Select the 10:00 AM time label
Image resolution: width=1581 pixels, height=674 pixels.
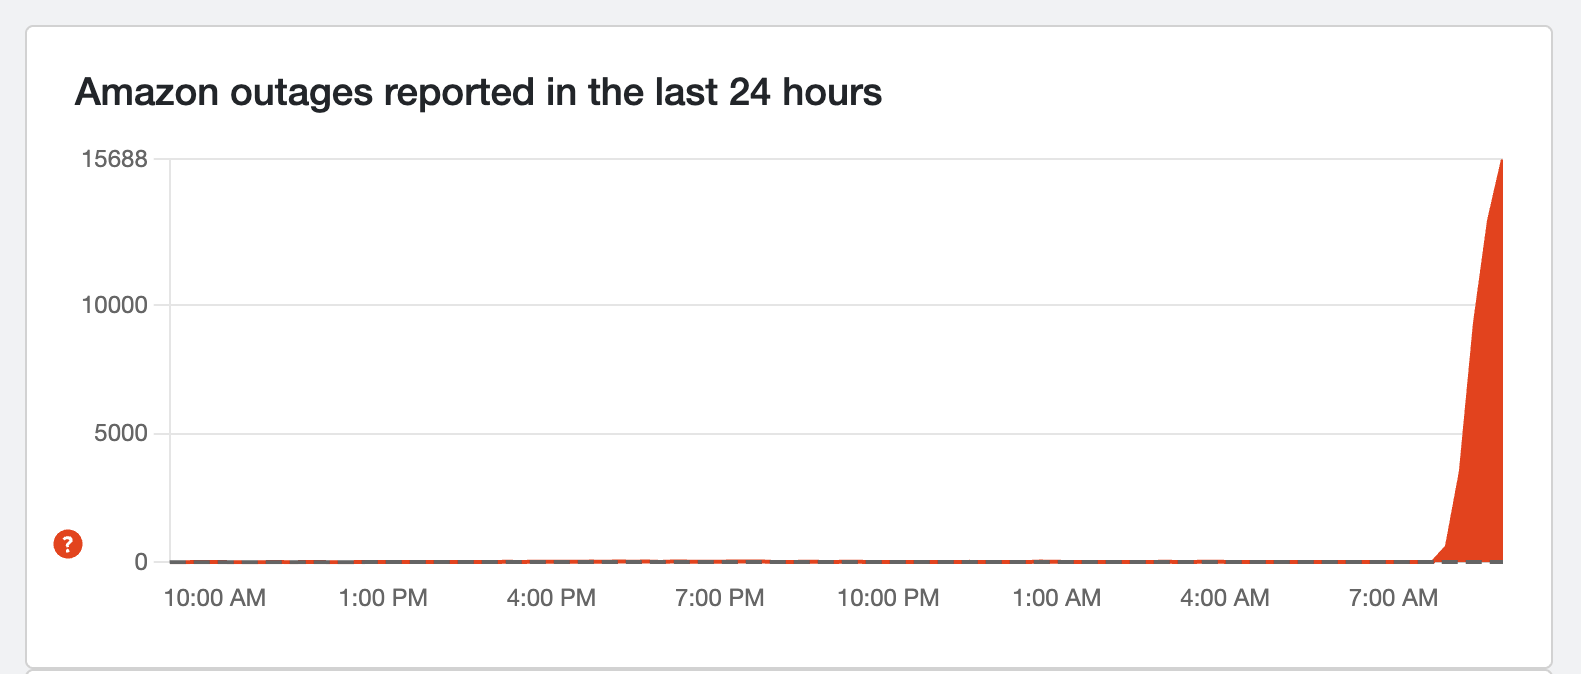pos(215,598)
